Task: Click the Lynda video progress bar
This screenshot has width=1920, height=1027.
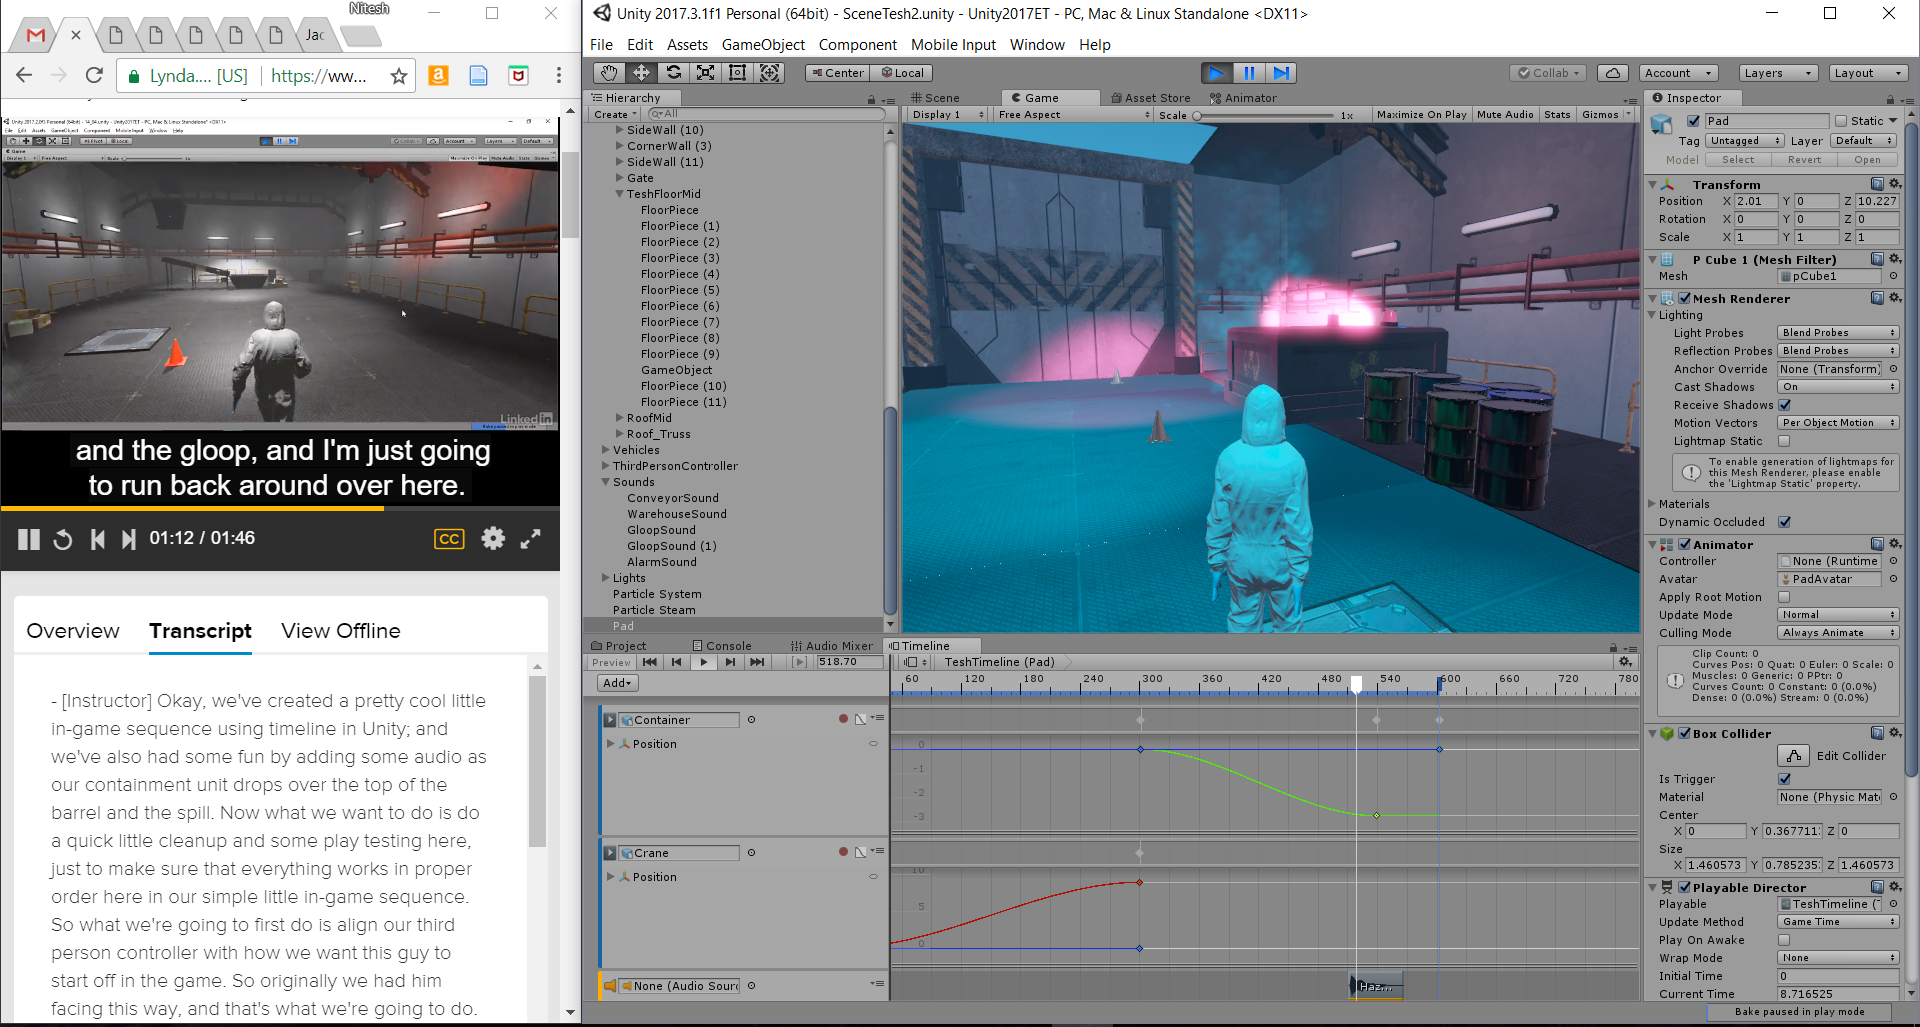Action: (x=280, y=509)
